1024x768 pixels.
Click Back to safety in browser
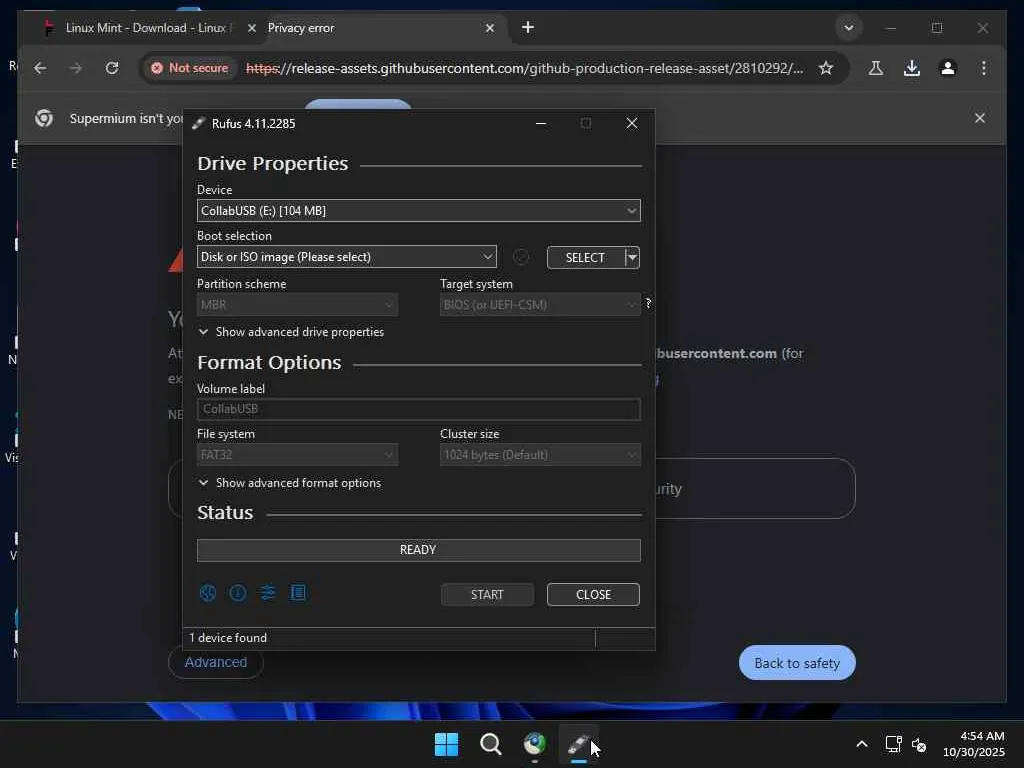pos(797,663)
